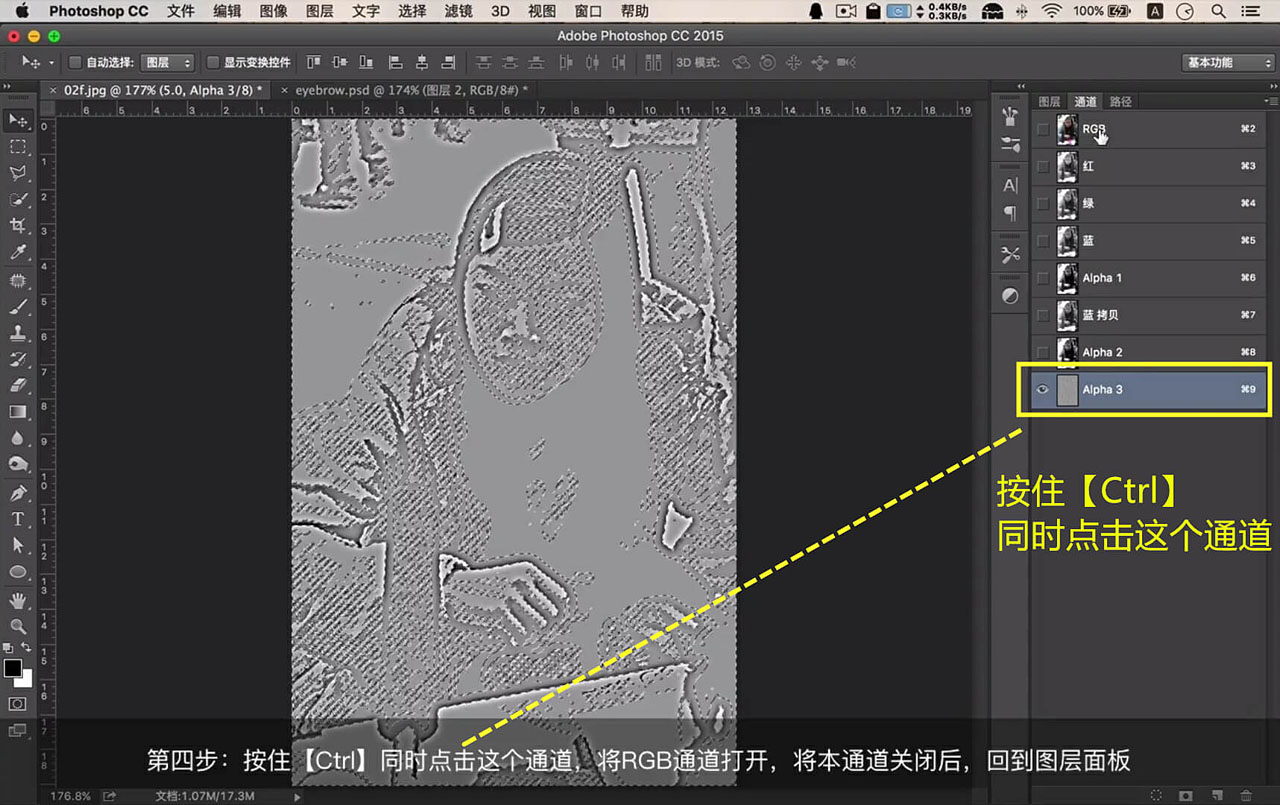Open the 图层 auto-select dropdown
The image size is (1280, 805).
click(168, 62)
